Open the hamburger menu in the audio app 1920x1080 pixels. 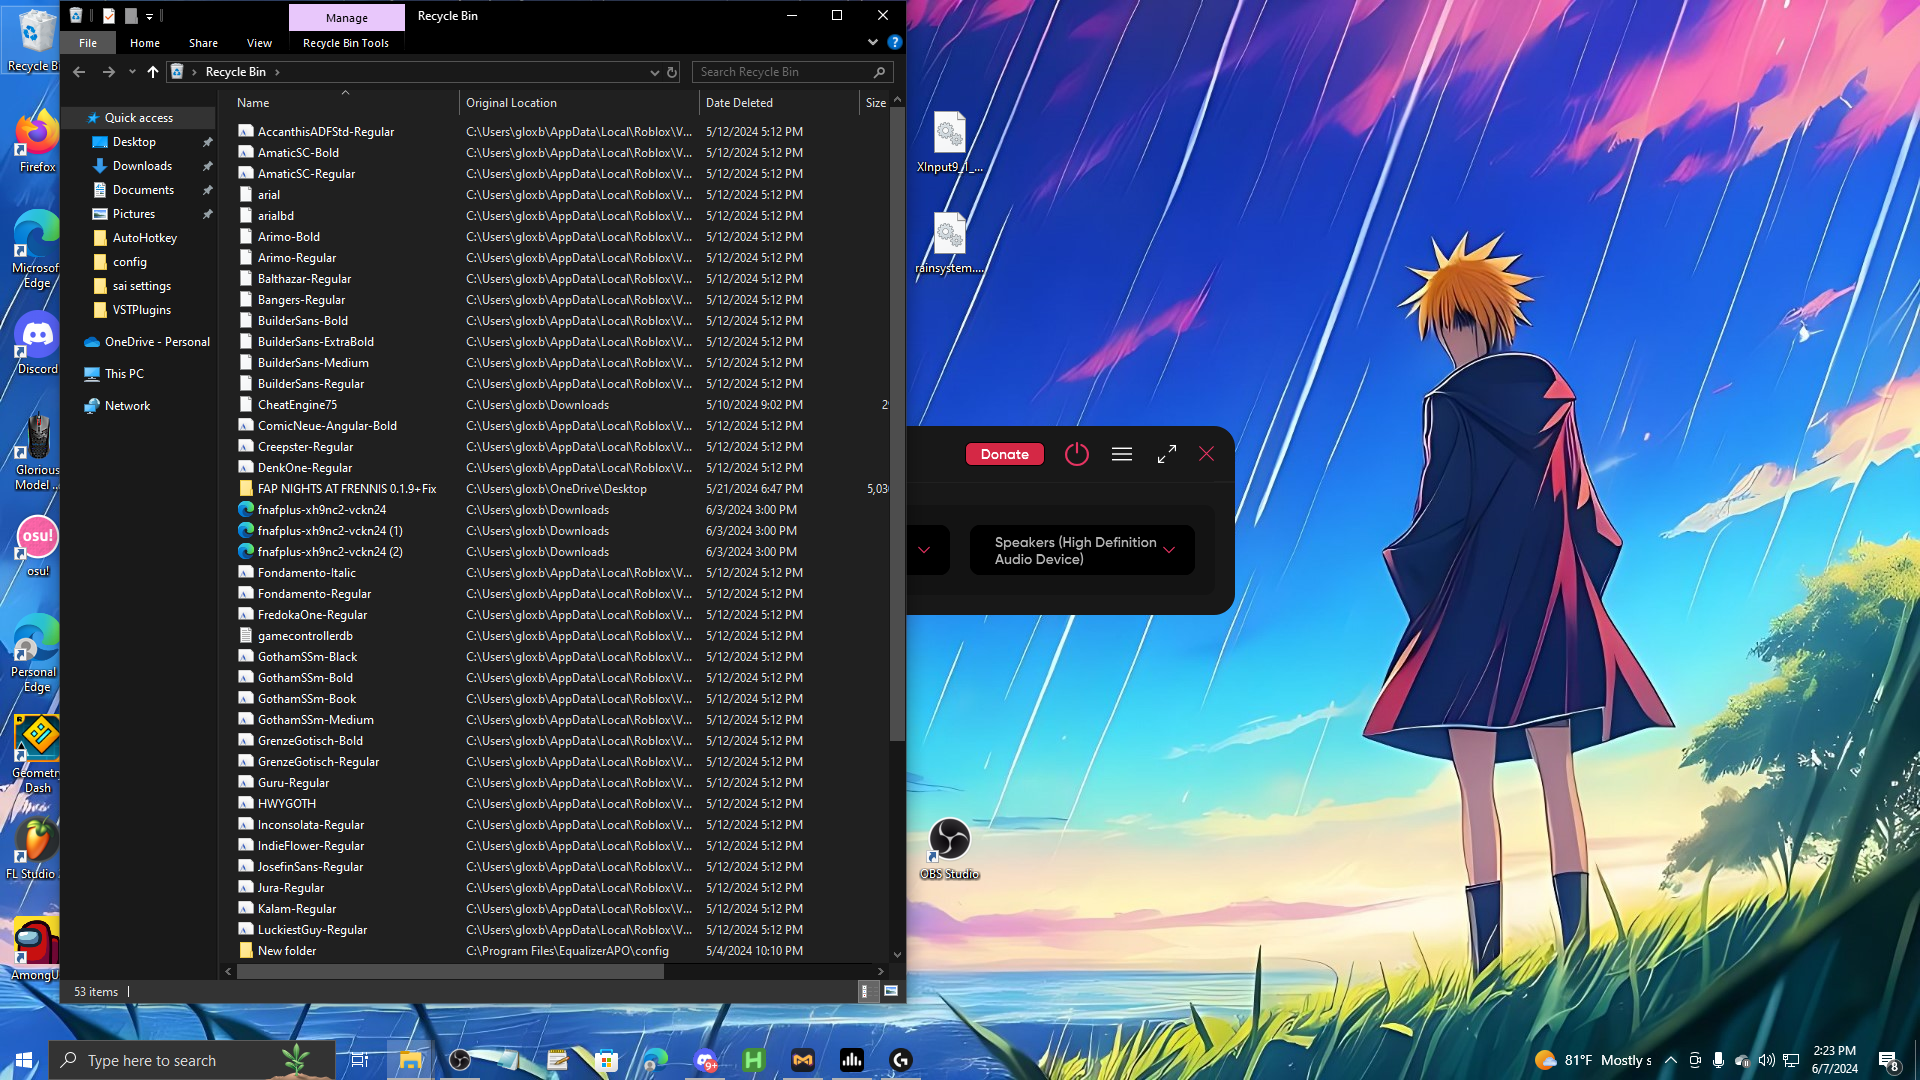point(1122,454)
